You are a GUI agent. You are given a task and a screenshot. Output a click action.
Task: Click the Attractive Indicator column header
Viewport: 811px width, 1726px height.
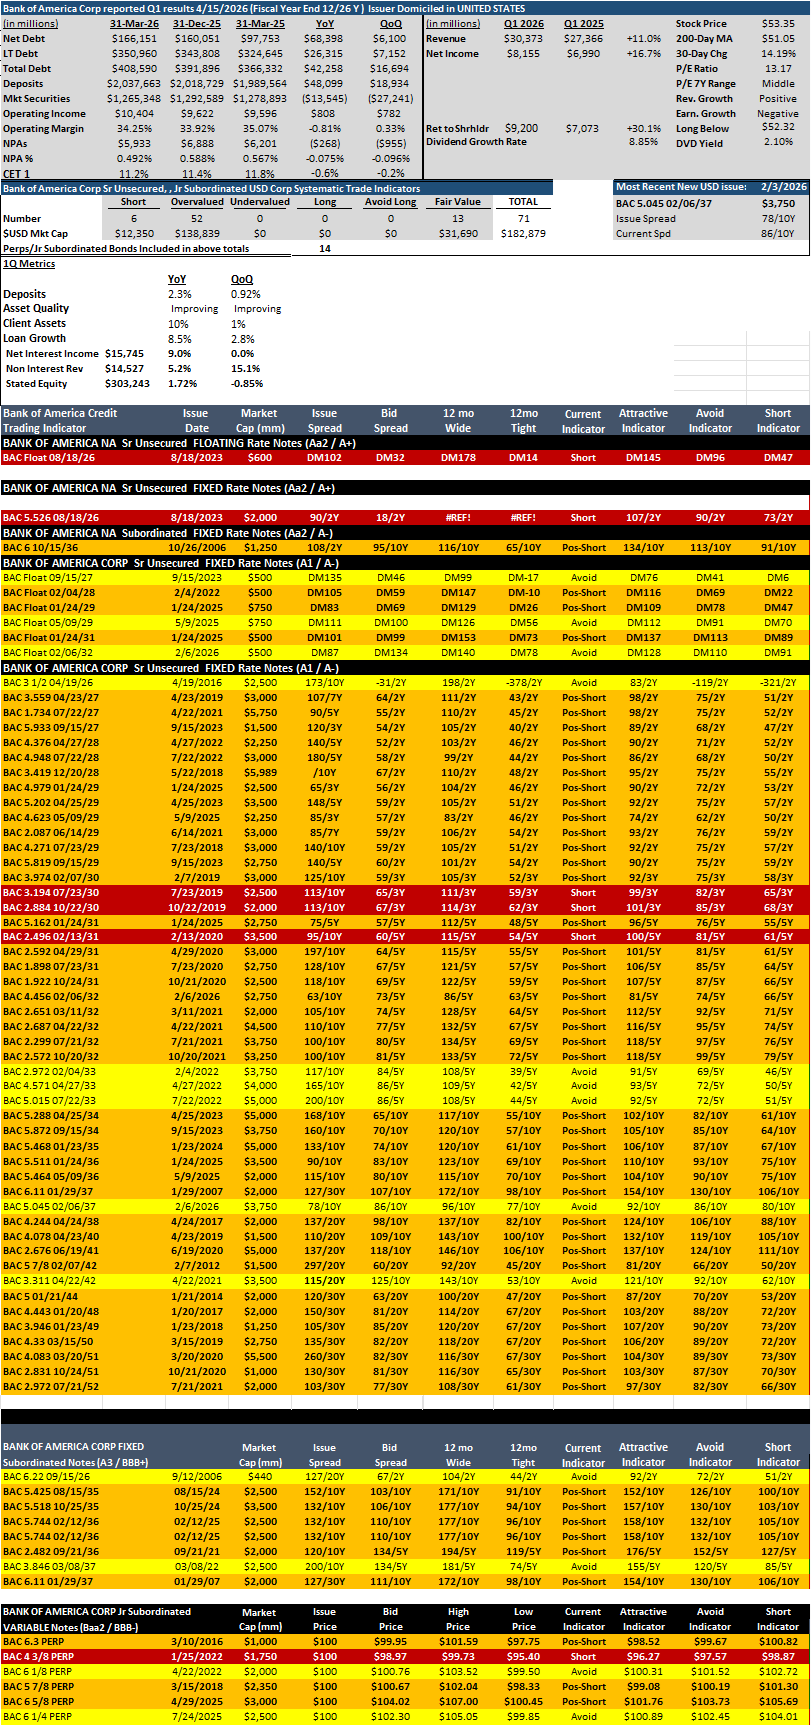pos(643,420)
